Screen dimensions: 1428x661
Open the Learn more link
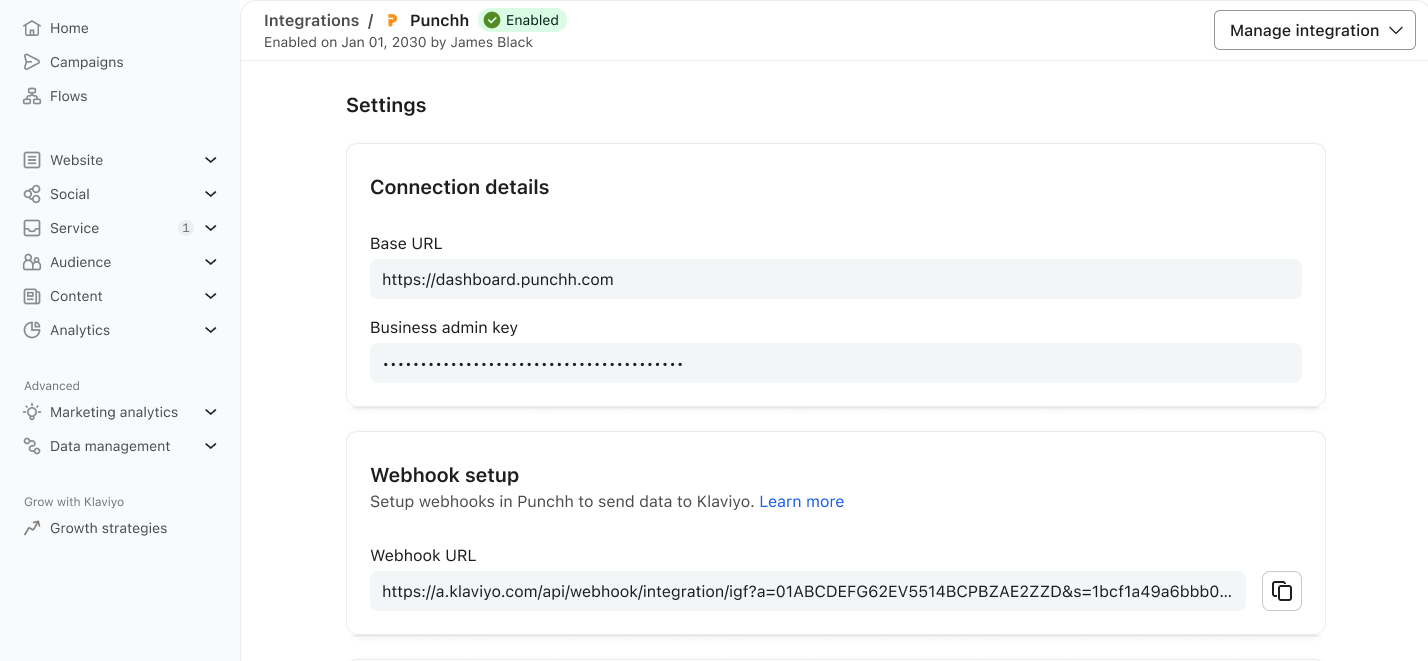[x=801, y=502]
